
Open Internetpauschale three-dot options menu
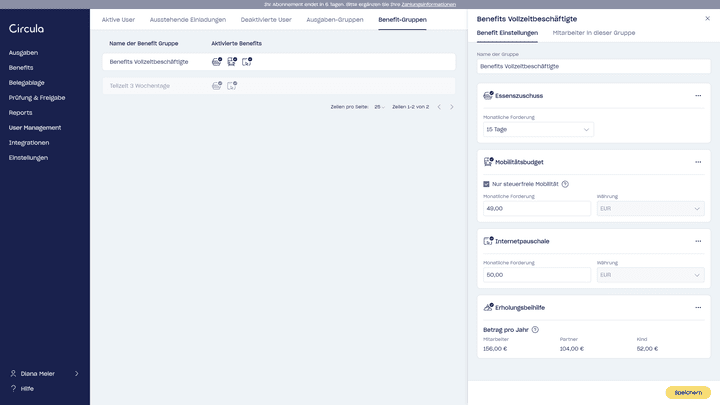pos(698,241)
